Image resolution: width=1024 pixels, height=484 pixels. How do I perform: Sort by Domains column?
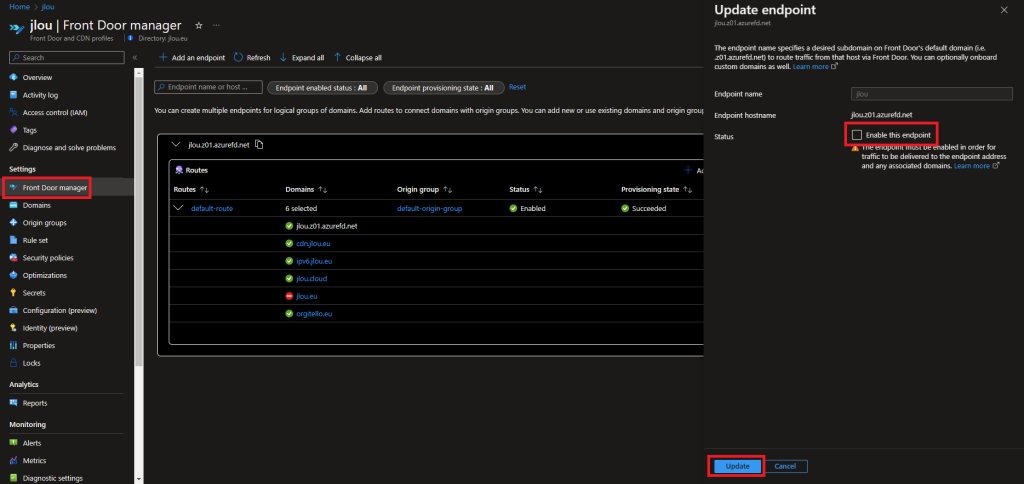click(x=306, y=189)
